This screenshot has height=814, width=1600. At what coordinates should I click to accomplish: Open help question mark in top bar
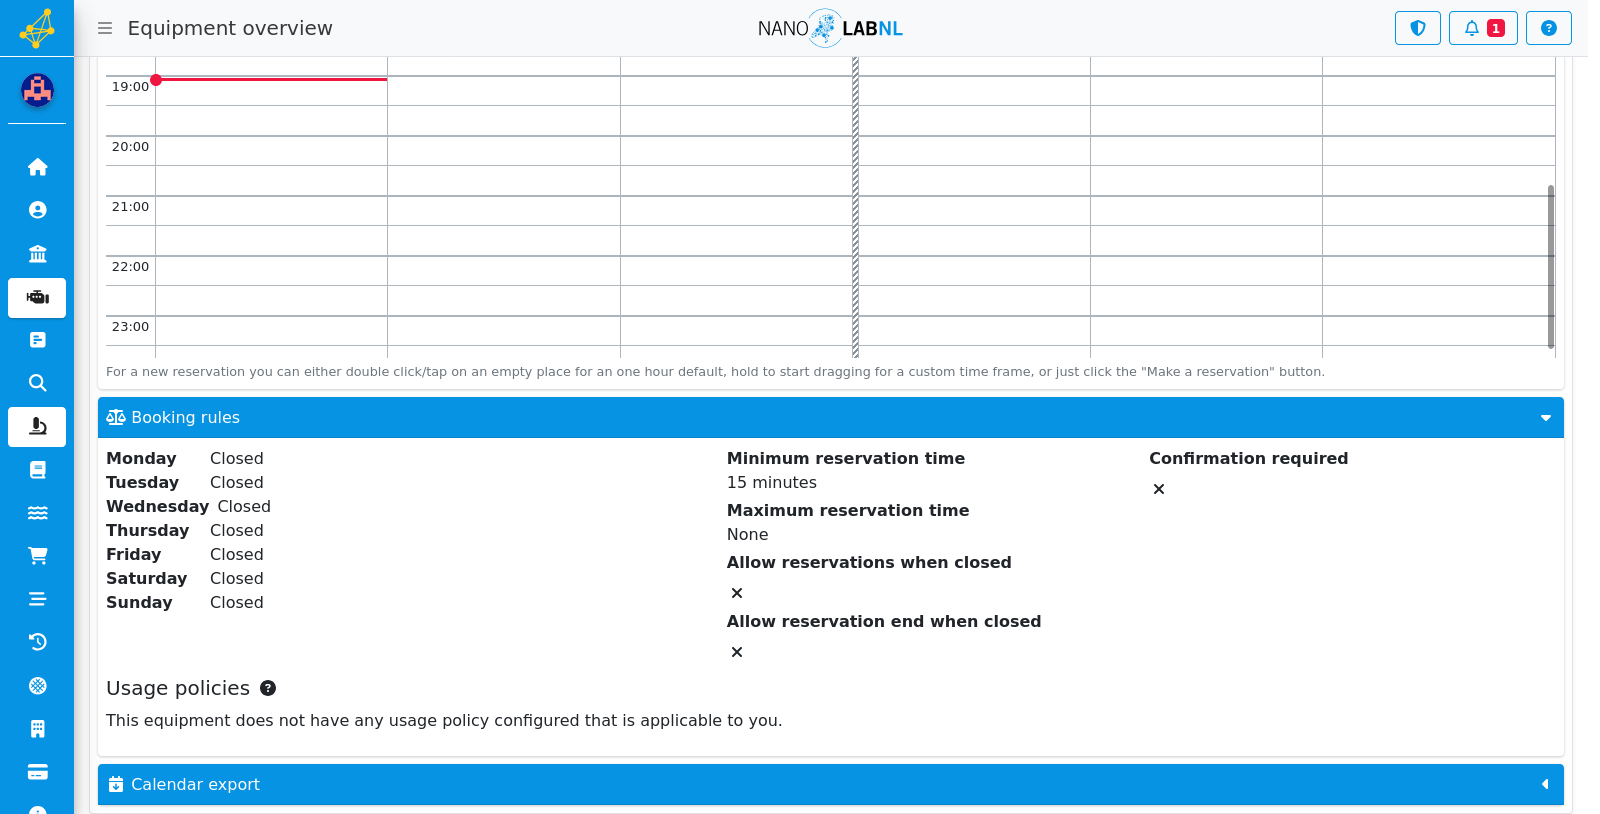coord(1548,28)
